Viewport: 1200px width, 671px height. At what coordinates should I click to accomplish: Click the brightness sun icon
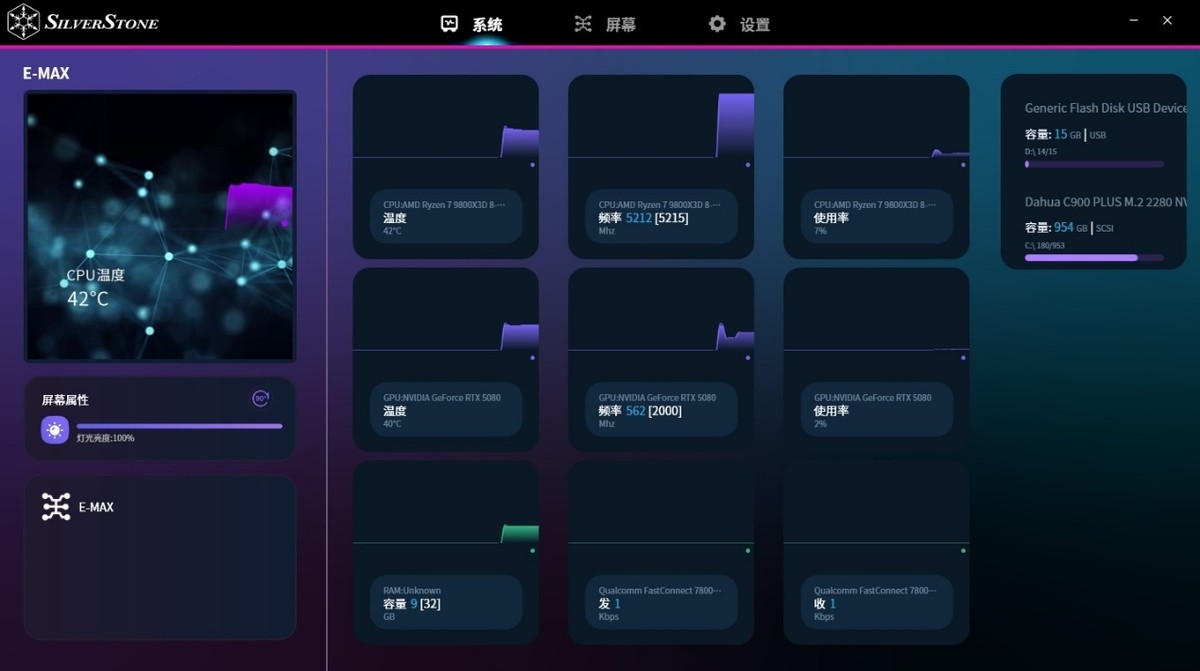pyautogui.click(x=55, y=429)
